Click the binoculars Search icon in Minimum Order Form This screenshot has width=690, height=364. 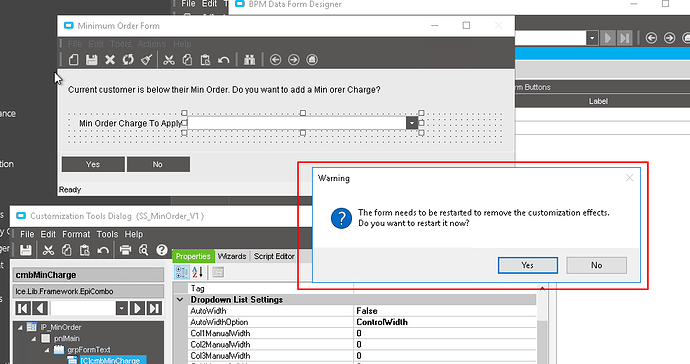click(250, 59)
